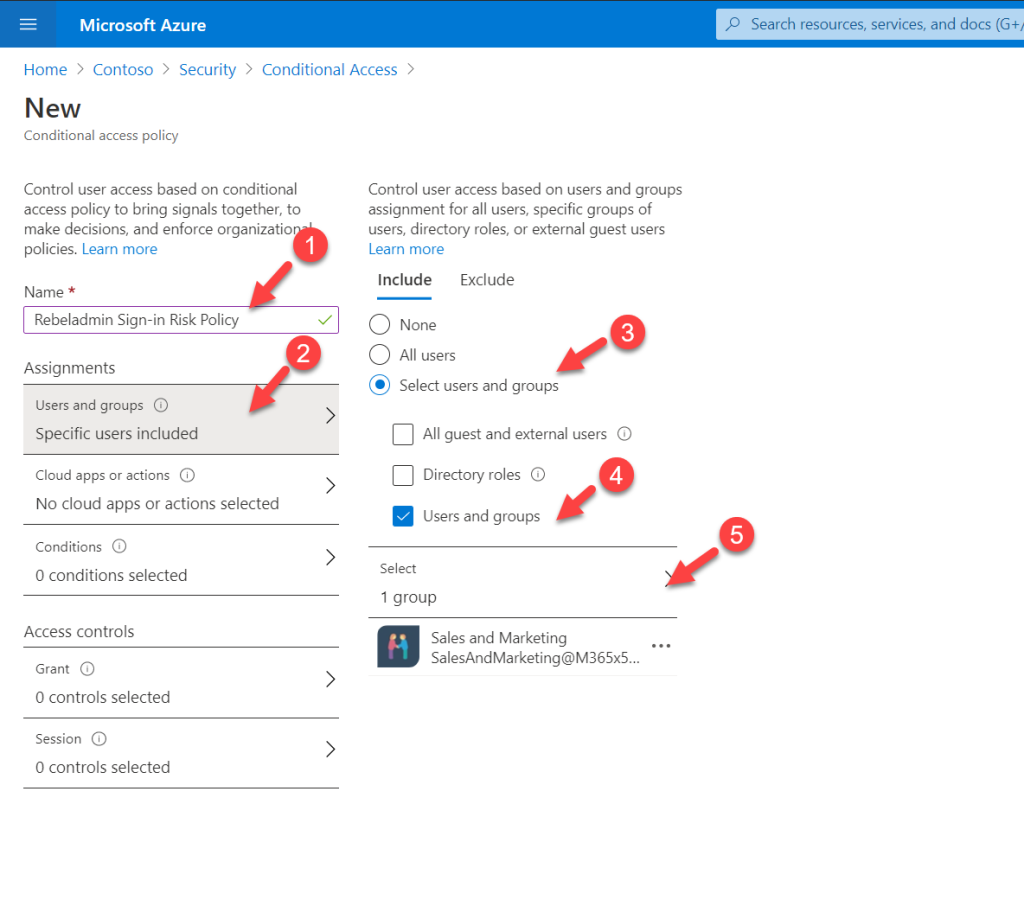Screen dimensions: 1024x900
Task: Switch to the Exclude tab
Action: pyautogui.click(x=487, y=280)
